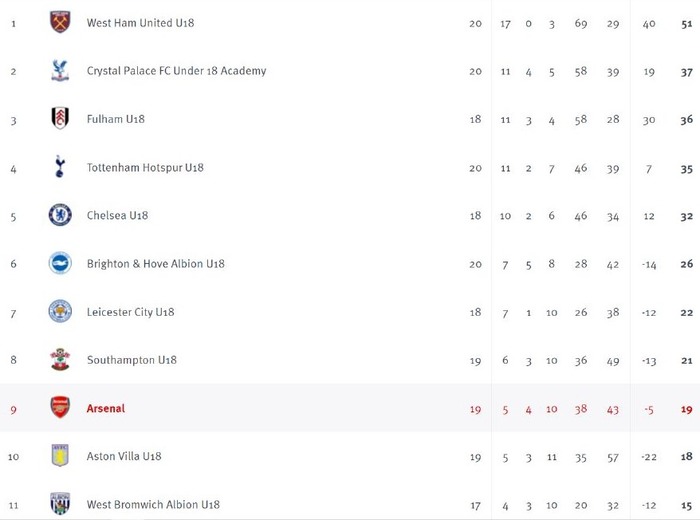Select the Aston Villa crest icon
700x520 pixels.
60,456
